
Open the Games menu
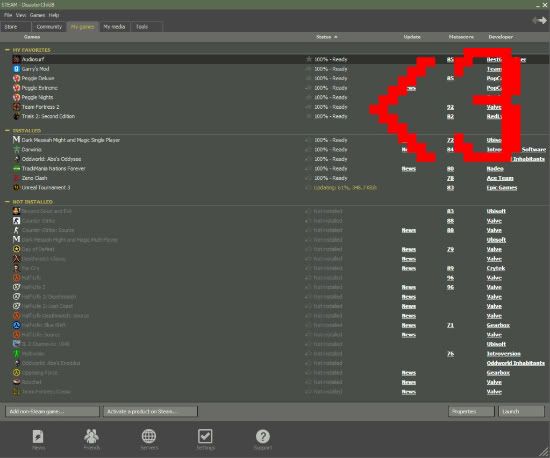tap(37, 15)
